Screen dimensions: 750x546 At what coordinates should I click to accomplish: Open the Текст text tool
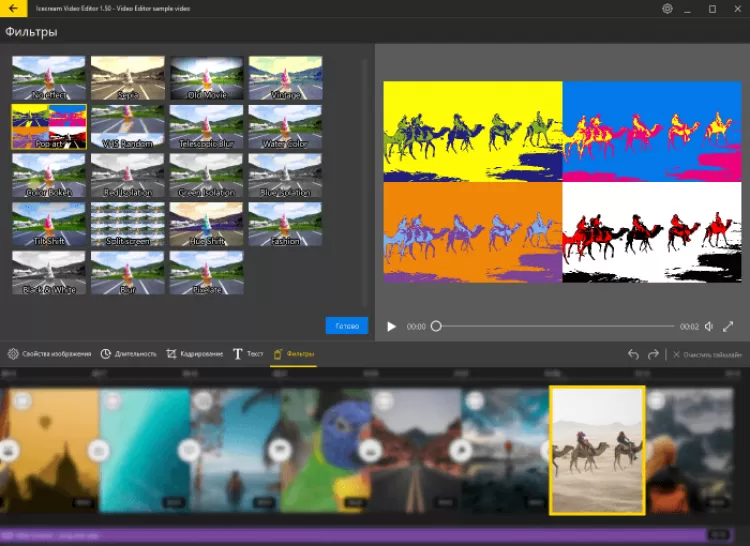pos(248,354)
